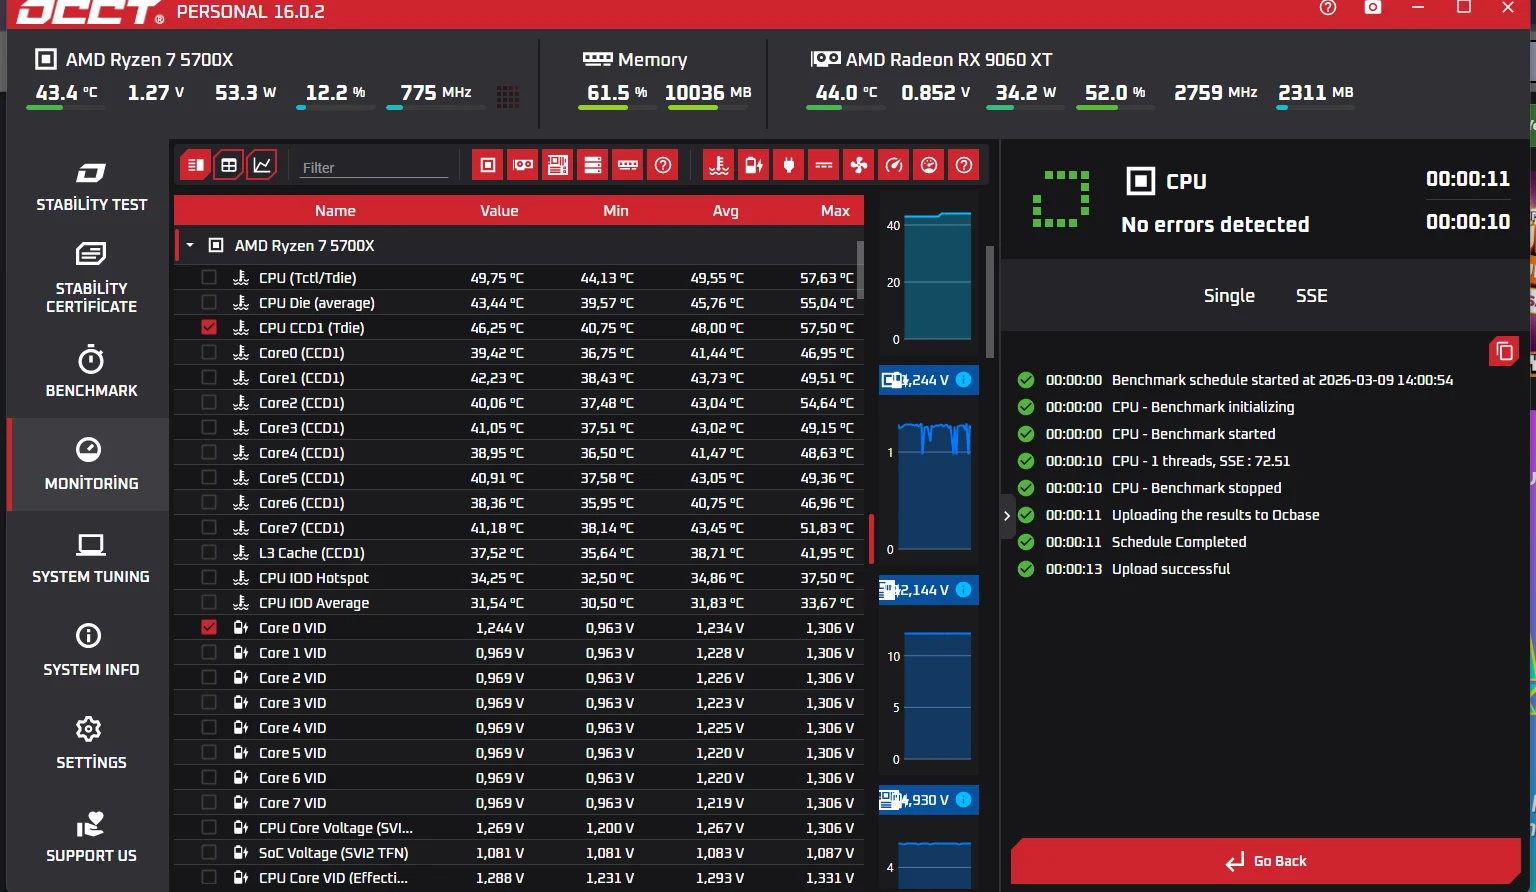Click the question-mark filter at the toolbar's end
This screenshot has width=1536, height=892.
pyautogui.click(x=964, y=165)
